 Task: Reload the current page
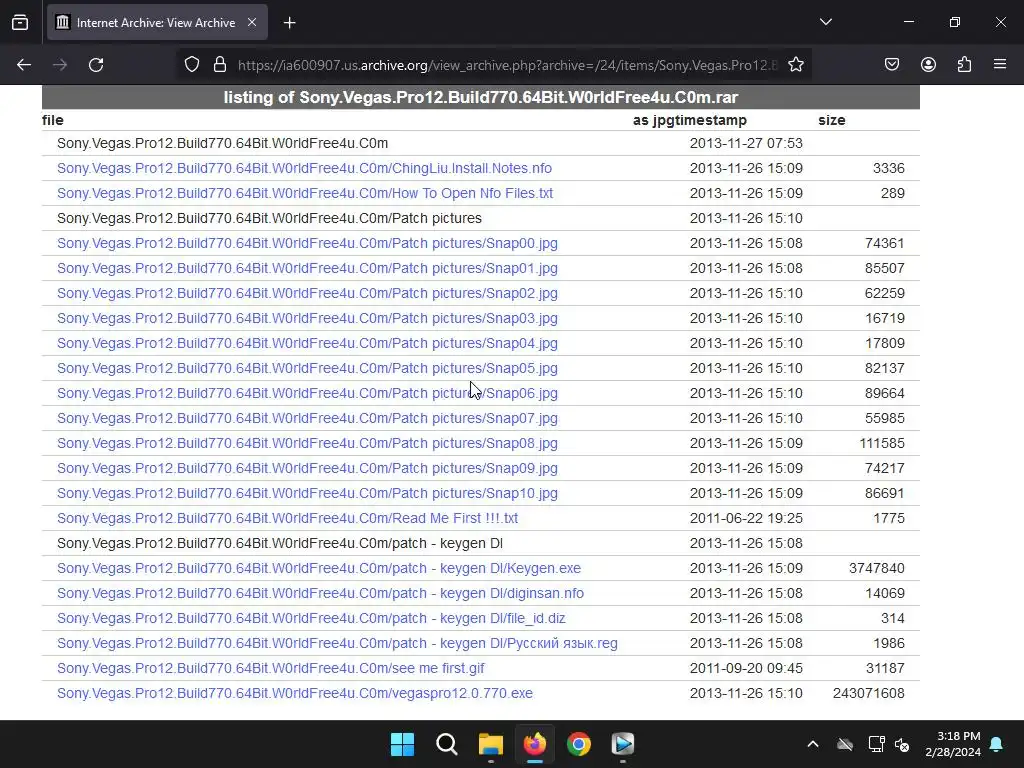pyautogui.click(x=96, y=65)
